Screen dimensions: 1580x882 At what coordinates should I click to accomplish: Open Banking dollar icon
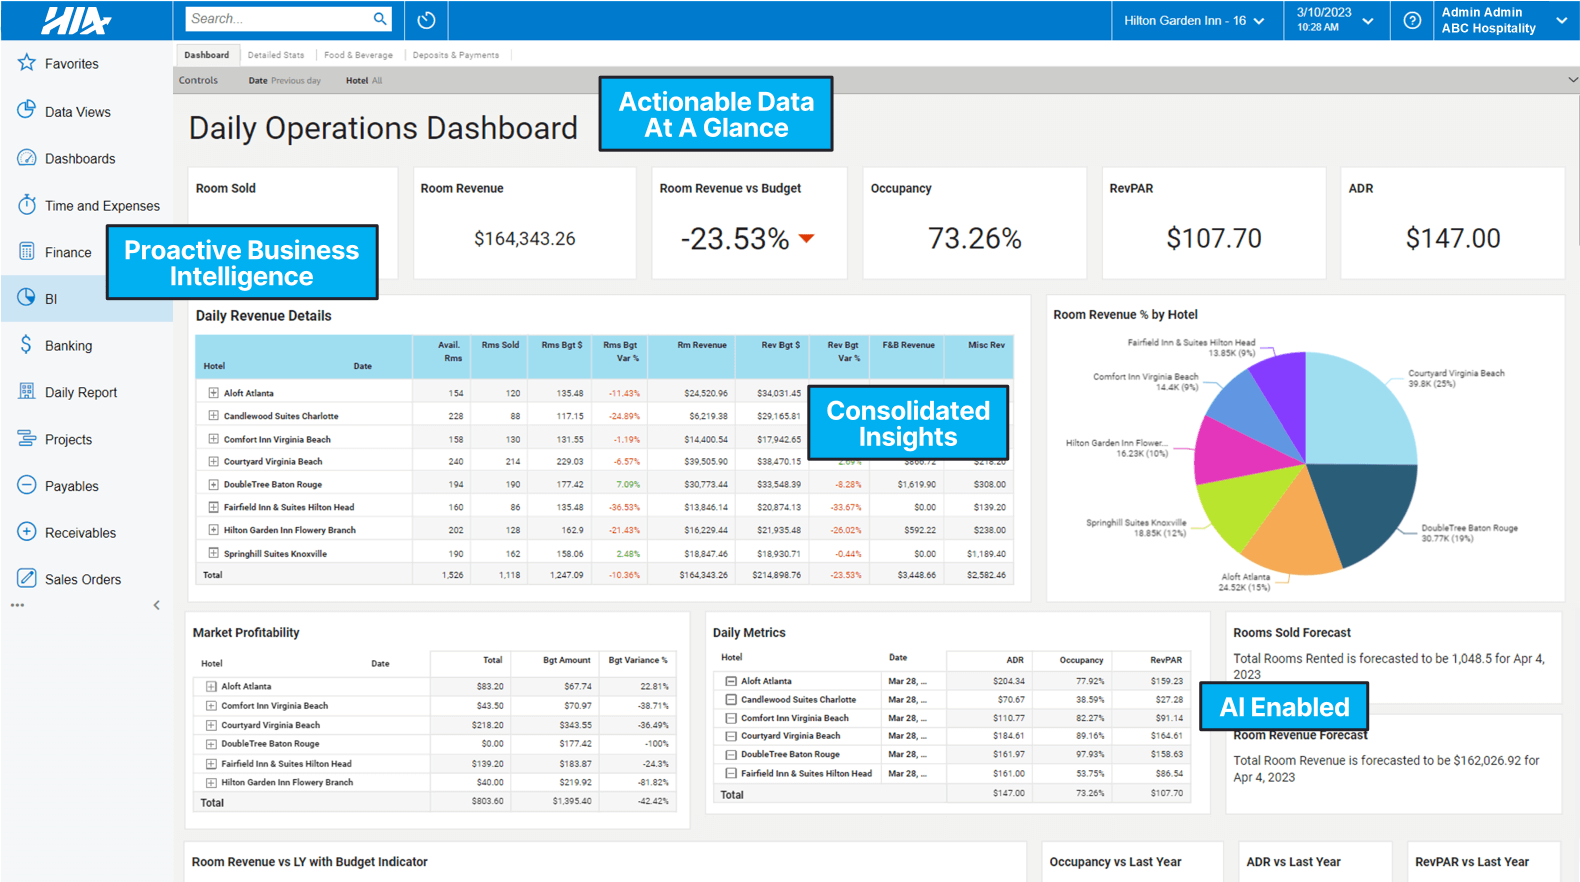[27, 345]
